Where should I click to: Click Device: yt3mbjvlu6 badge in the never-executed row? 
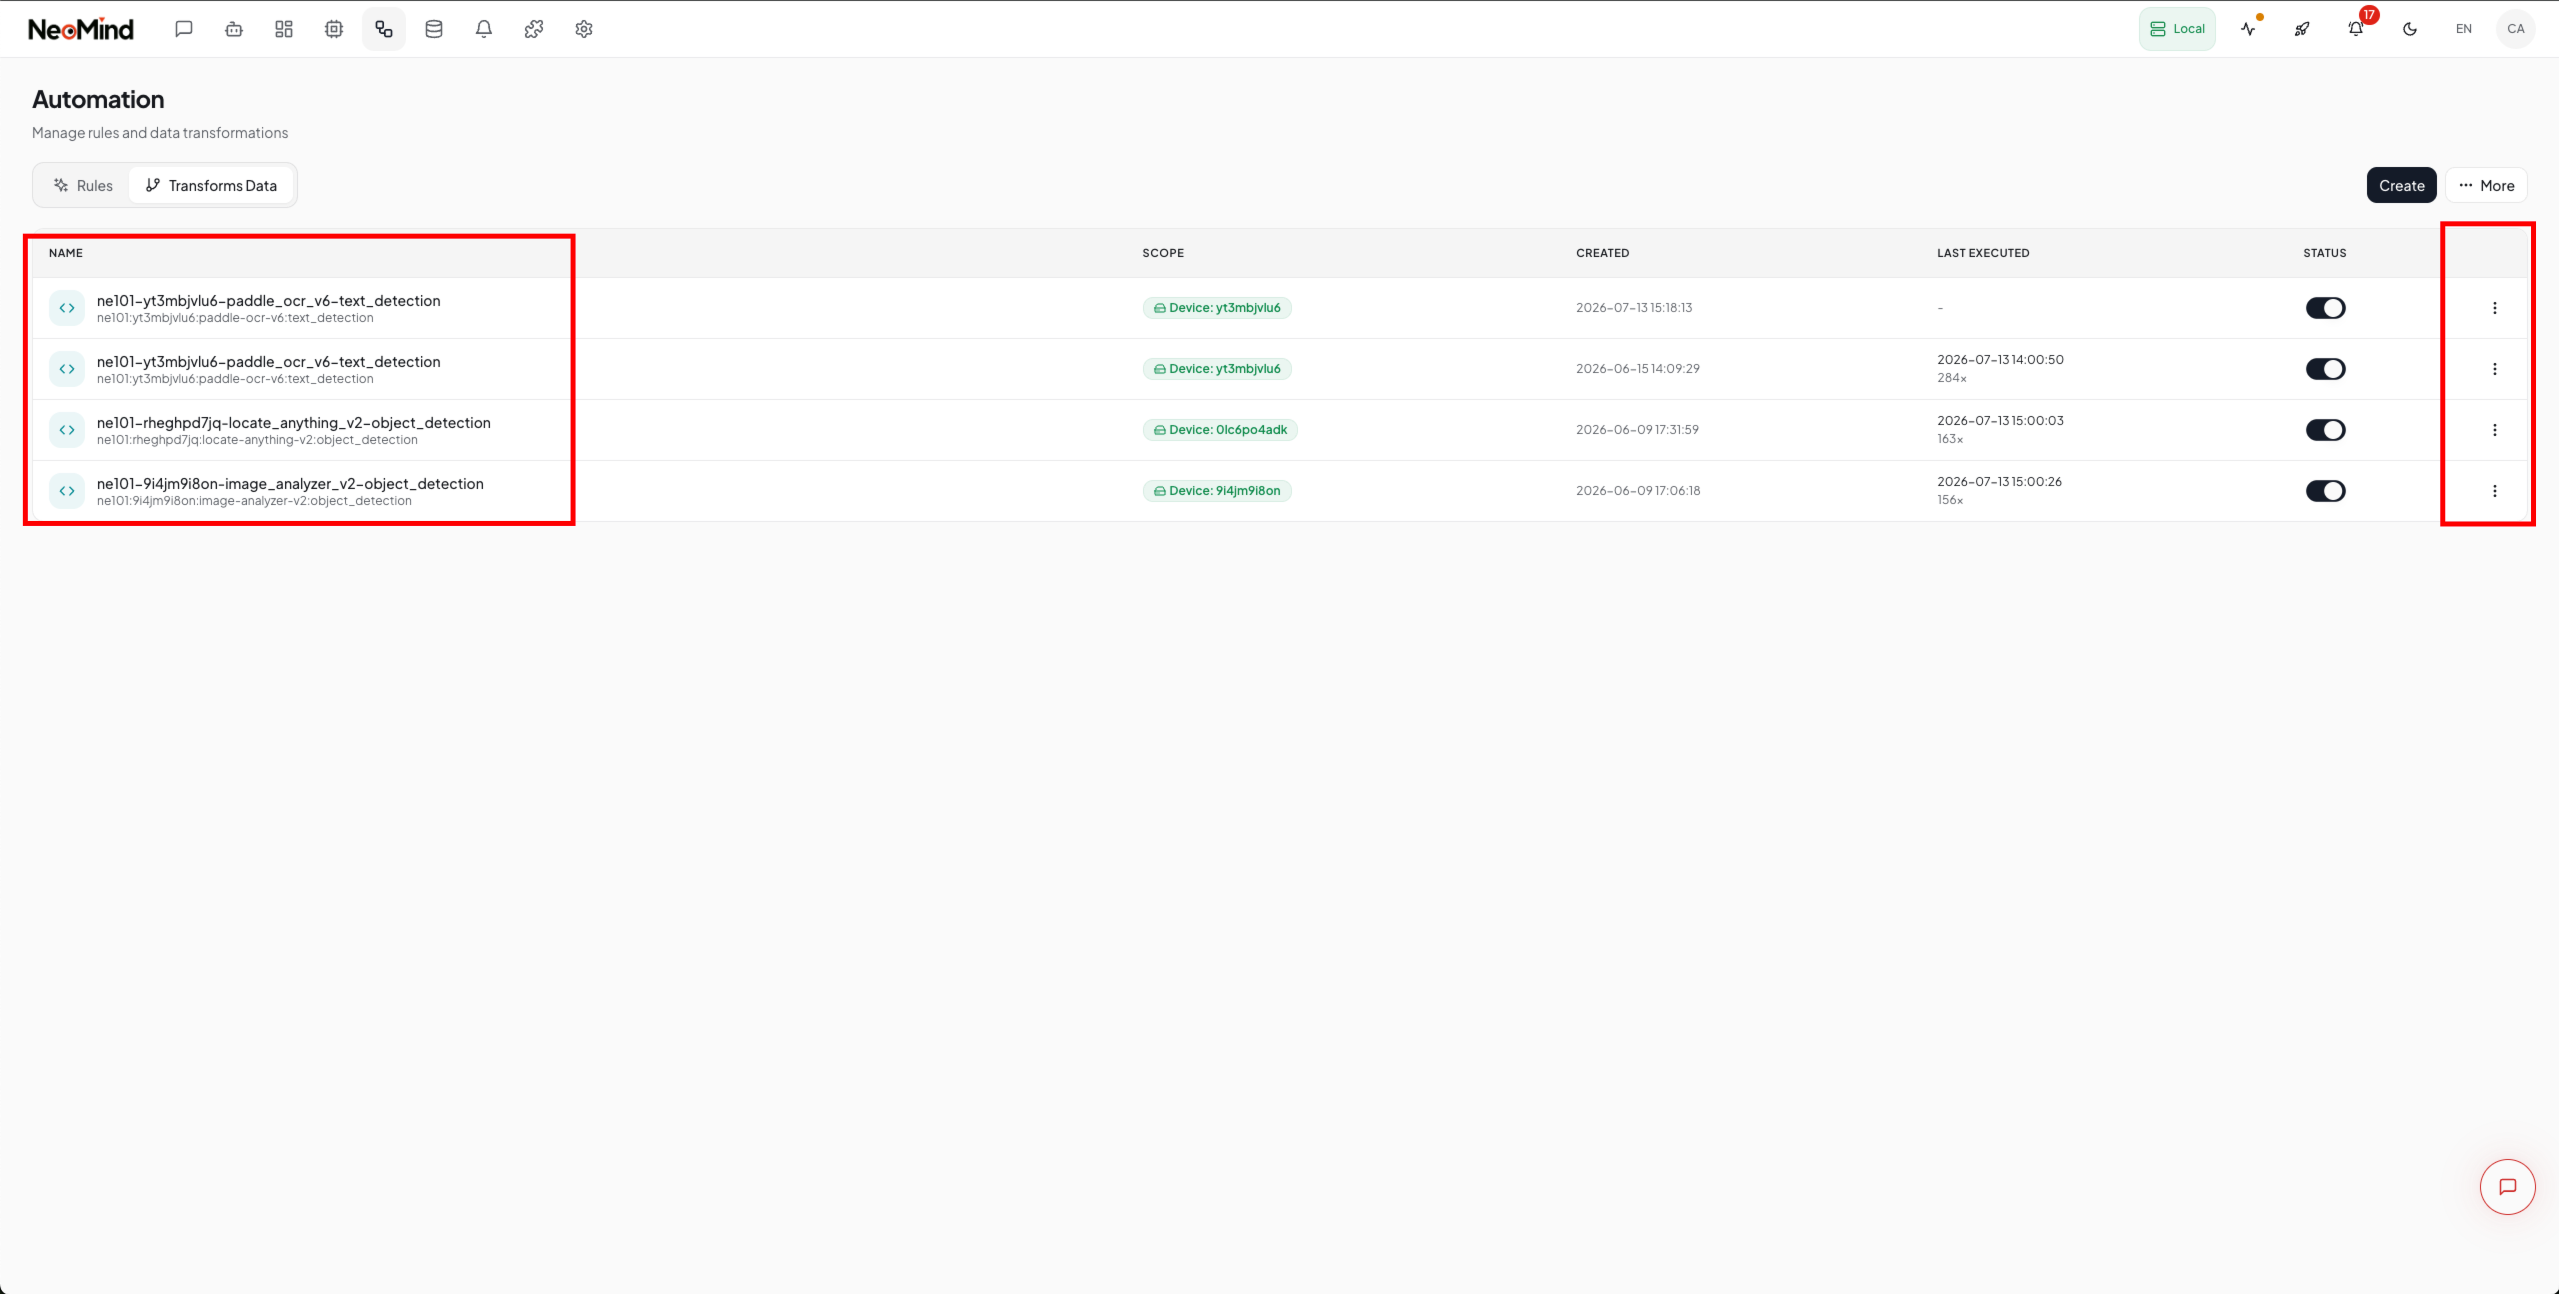click(x=1217, y=308)
